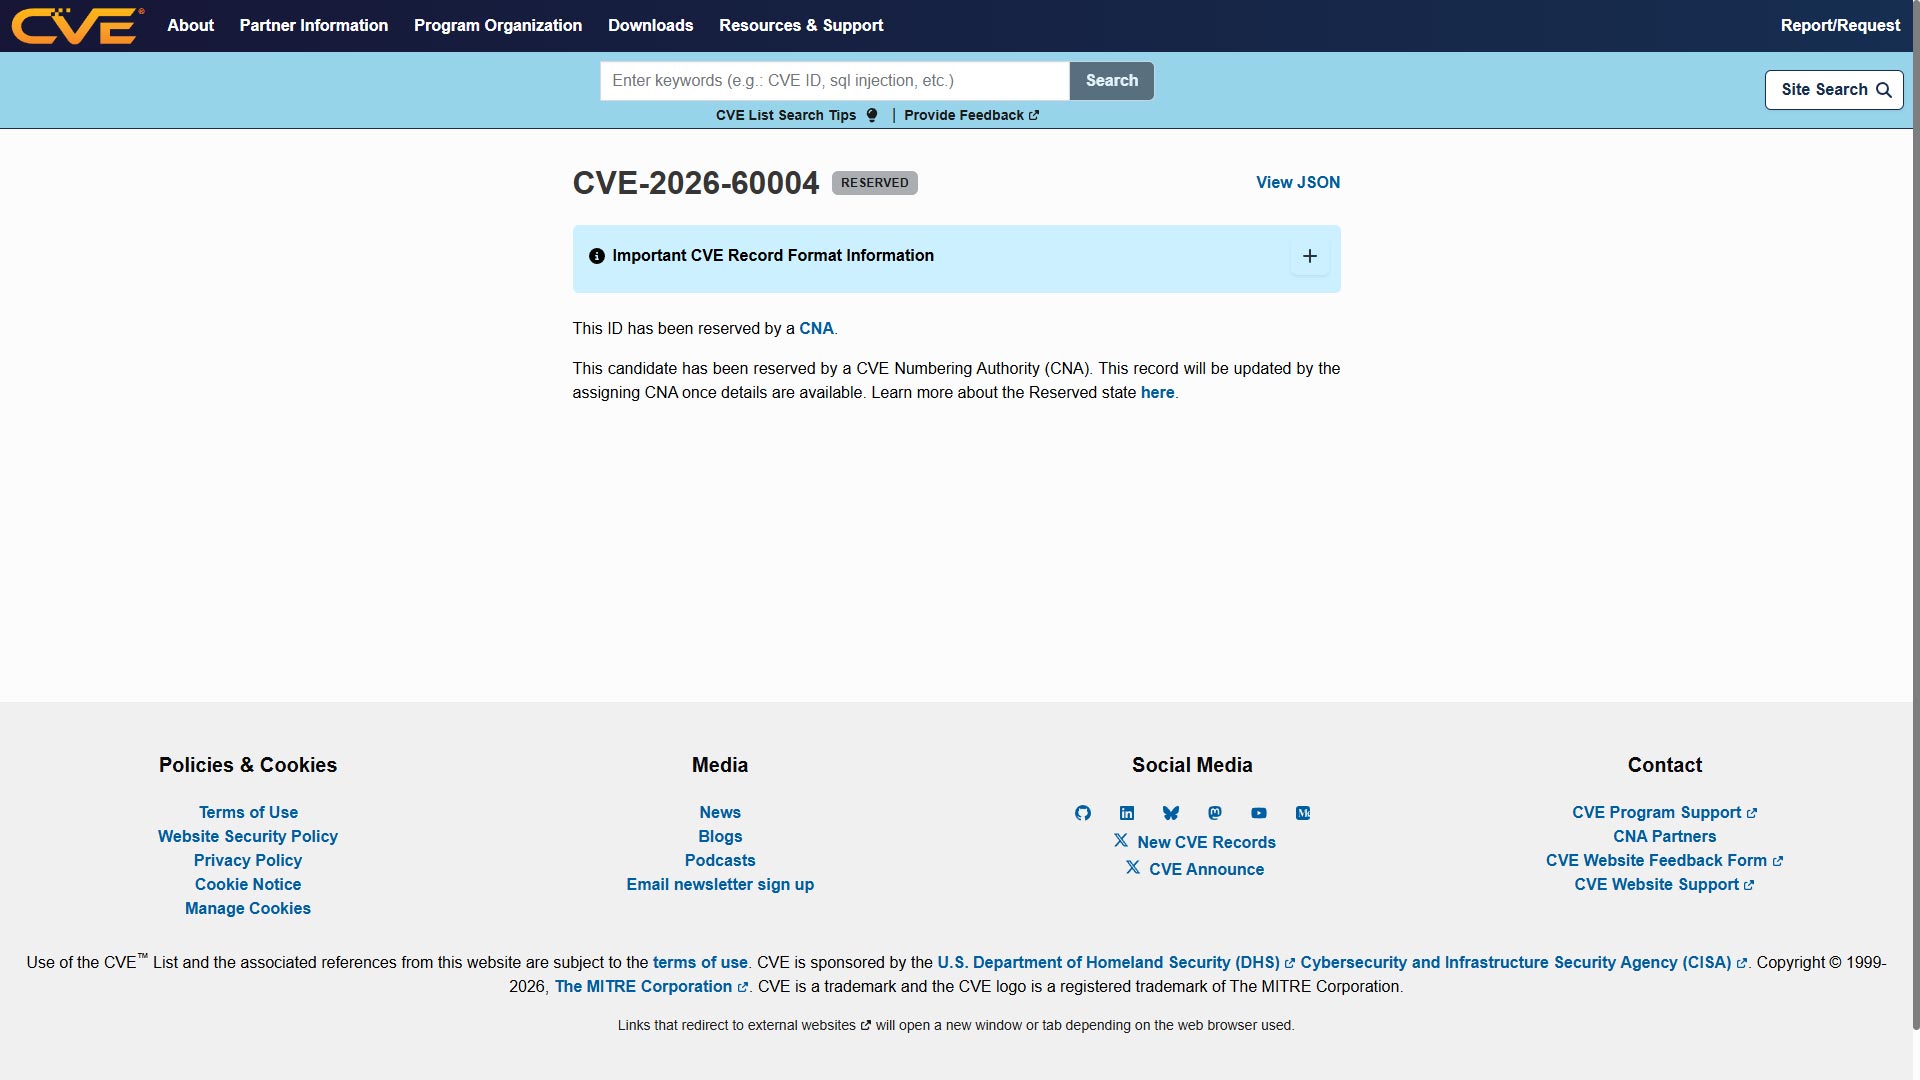Image resolution: width=1920 pixels, height=1080 pixels.
Task: Click the Search button
Action: [x=1112, y=81]
